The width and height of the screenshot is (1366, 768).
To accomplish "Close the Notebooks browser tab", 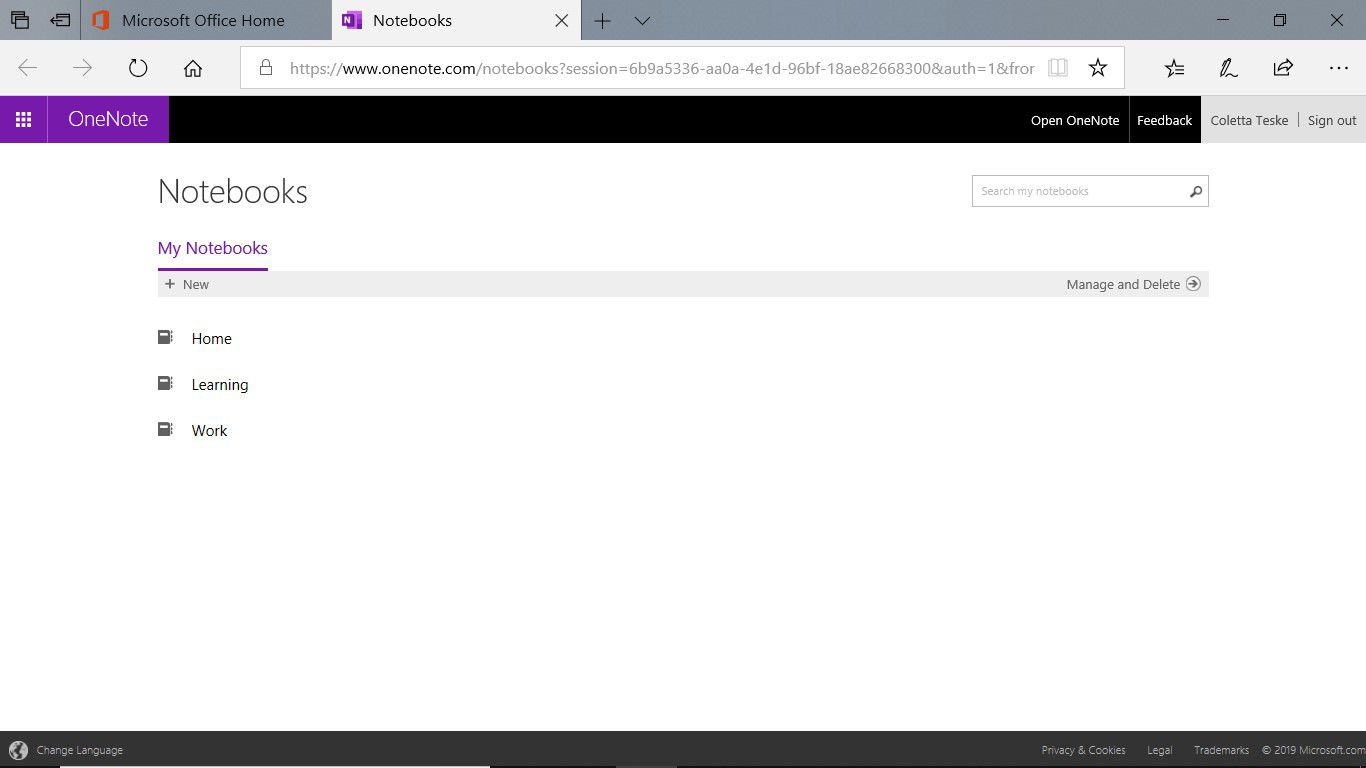I will pyautogui.click(x=562, y=20).
